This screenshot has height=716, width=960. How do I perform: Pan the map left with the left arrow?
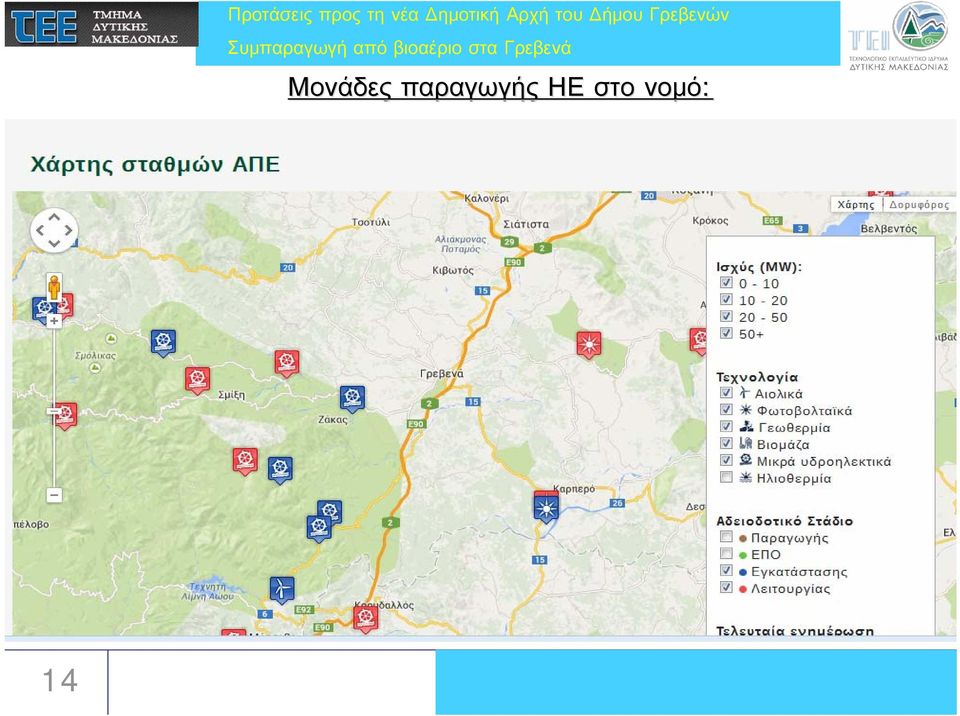click(x=40, y=231)
